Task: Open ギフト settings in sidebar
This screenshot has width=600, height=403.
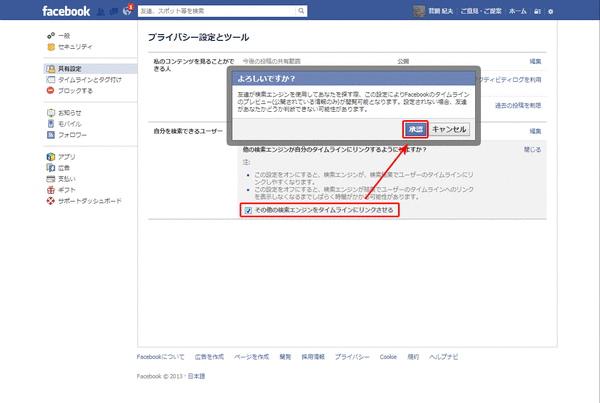Action: [x=61, y=190]
